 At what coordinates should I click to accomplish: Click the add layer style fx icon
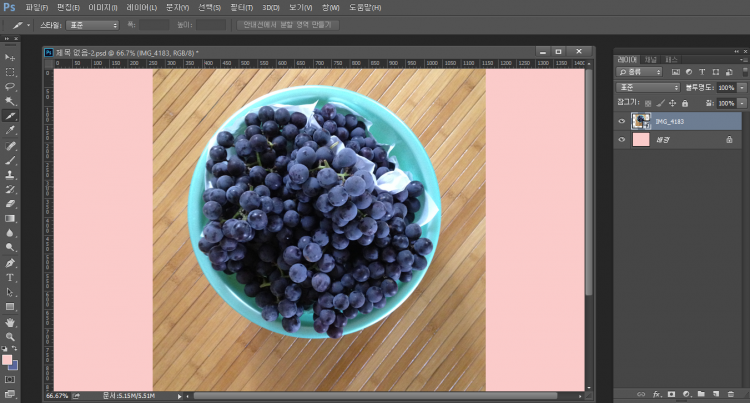click(x=656, y=393)
